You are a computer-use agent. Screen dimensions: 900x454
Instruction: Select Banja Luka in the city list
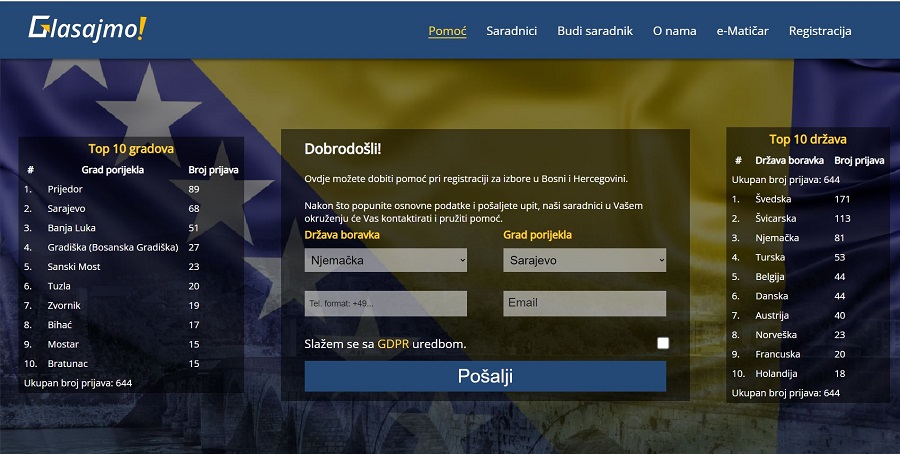tap(71, 228)
